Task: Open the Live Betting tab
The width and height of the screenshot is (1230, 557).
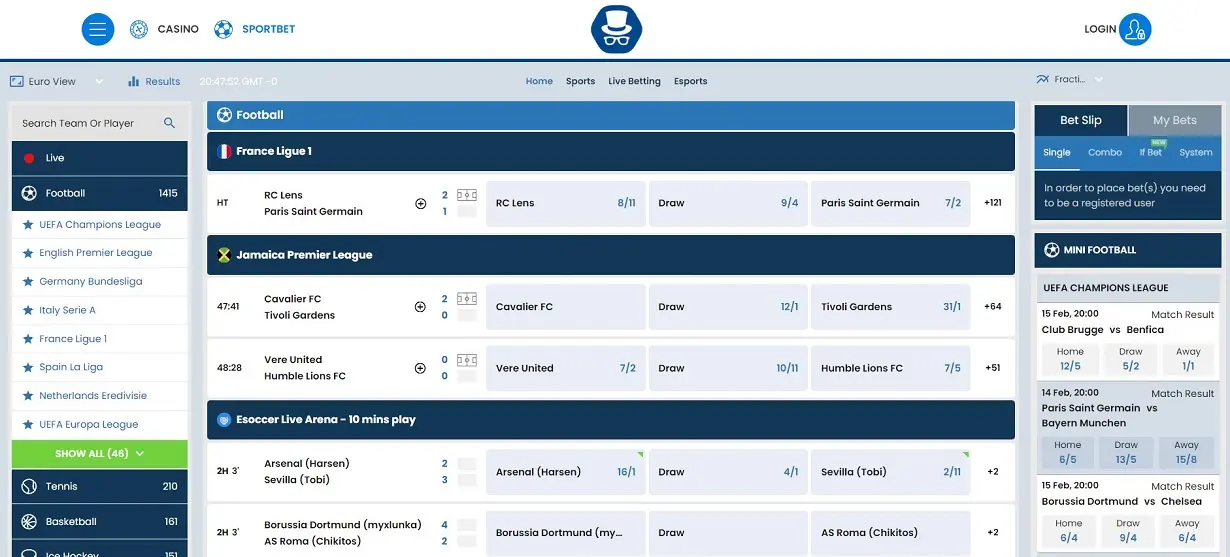Action: pyautogui.click(x=634, y=82)
